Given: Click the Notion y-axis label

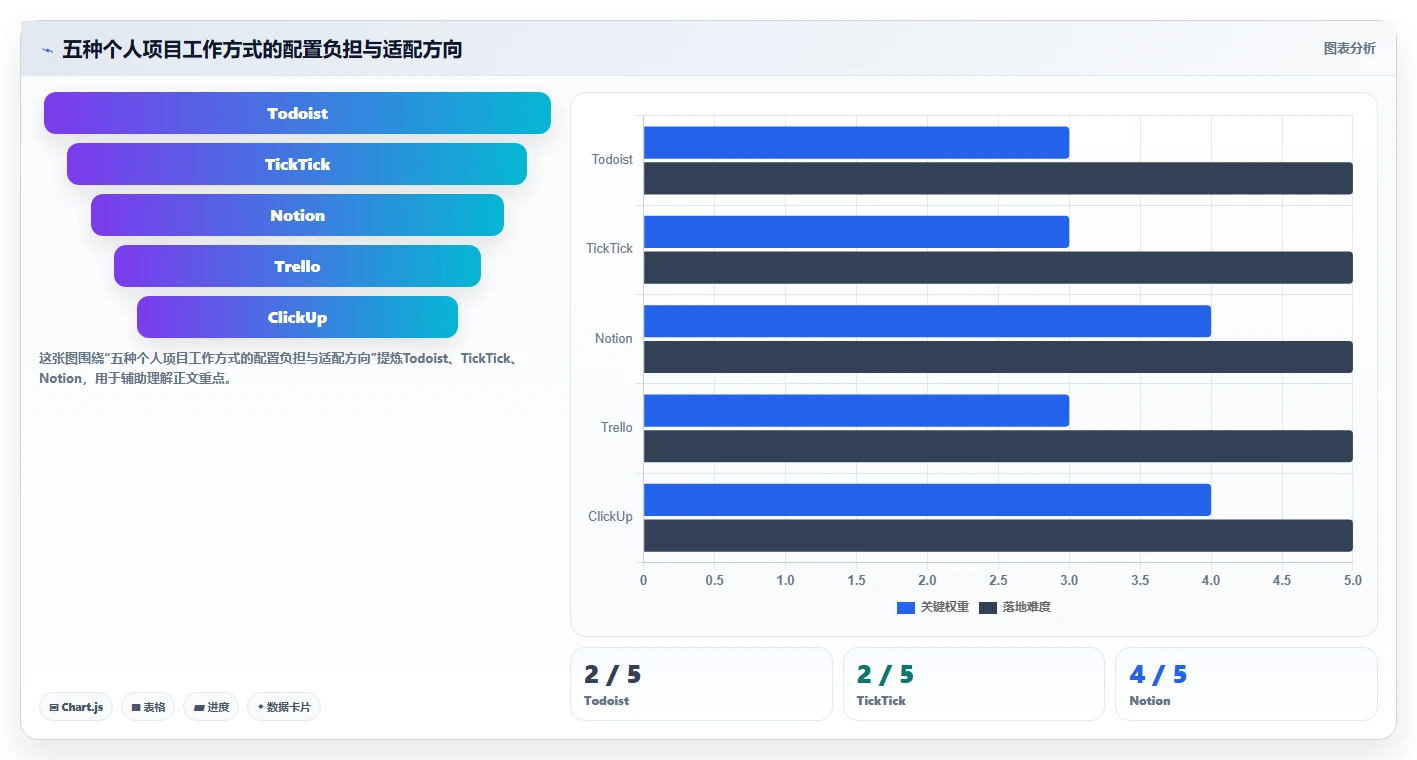Looking at the screenshot, I should coord(614,339).
